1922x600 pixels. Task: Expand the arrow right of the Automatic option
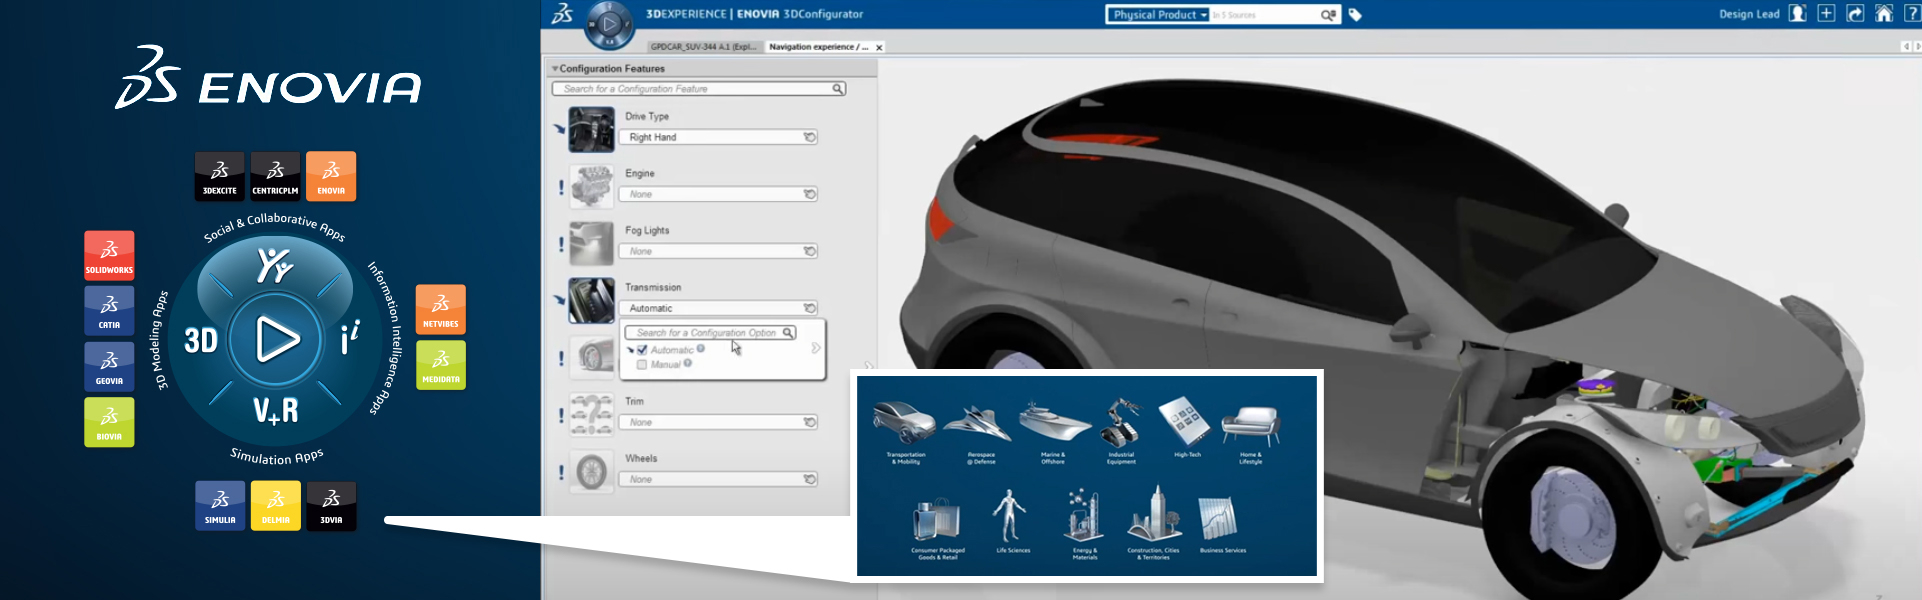click(816, 349)
